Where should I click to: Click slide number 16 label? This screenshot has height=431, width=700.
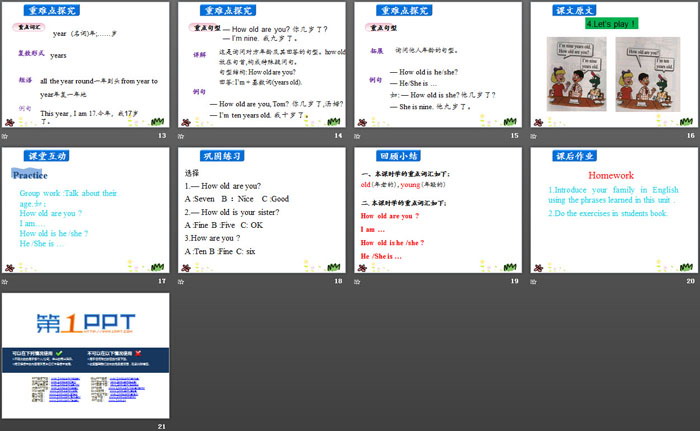click(691, 135)
